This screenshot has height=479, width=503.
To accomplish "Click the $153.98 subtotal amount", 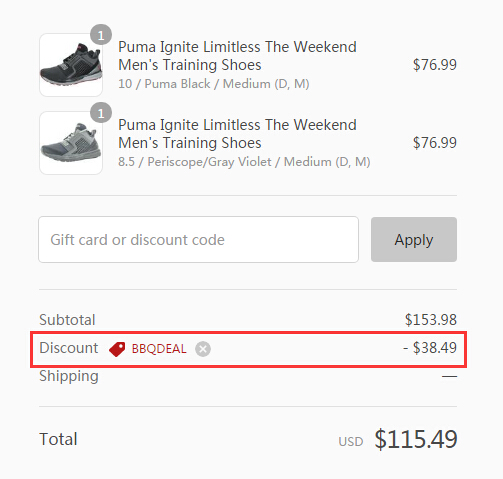I will pos(431,320).
